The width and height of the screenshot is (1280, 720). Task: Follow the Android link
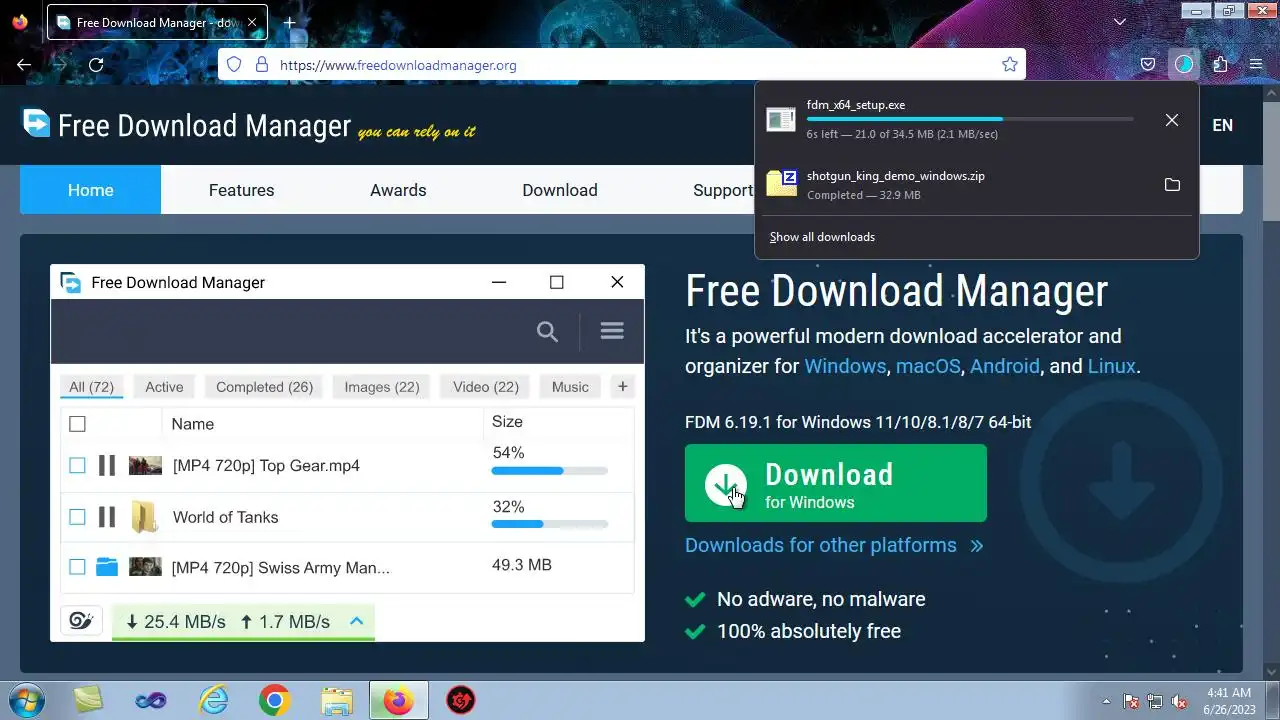[x=1004, y=366]
